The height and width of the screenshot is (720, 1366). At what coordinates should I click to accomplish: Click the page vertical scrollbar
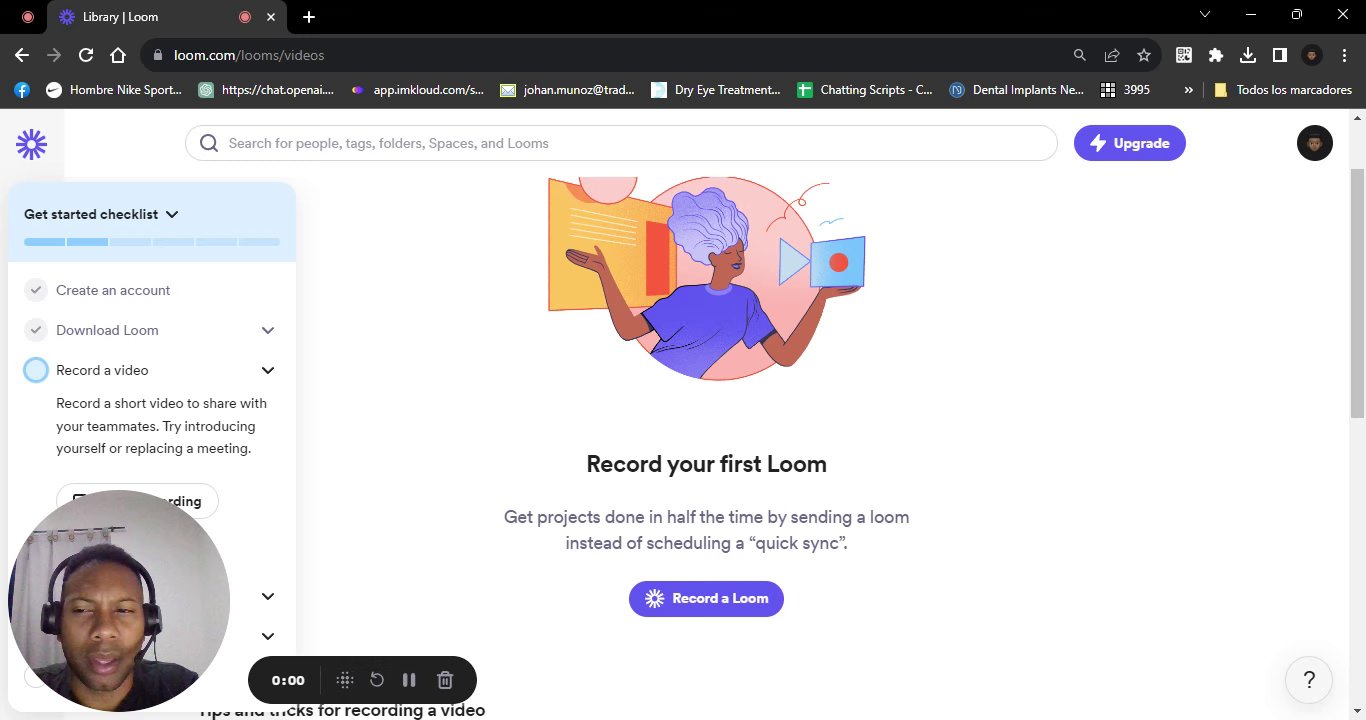tap(1357, 293)
